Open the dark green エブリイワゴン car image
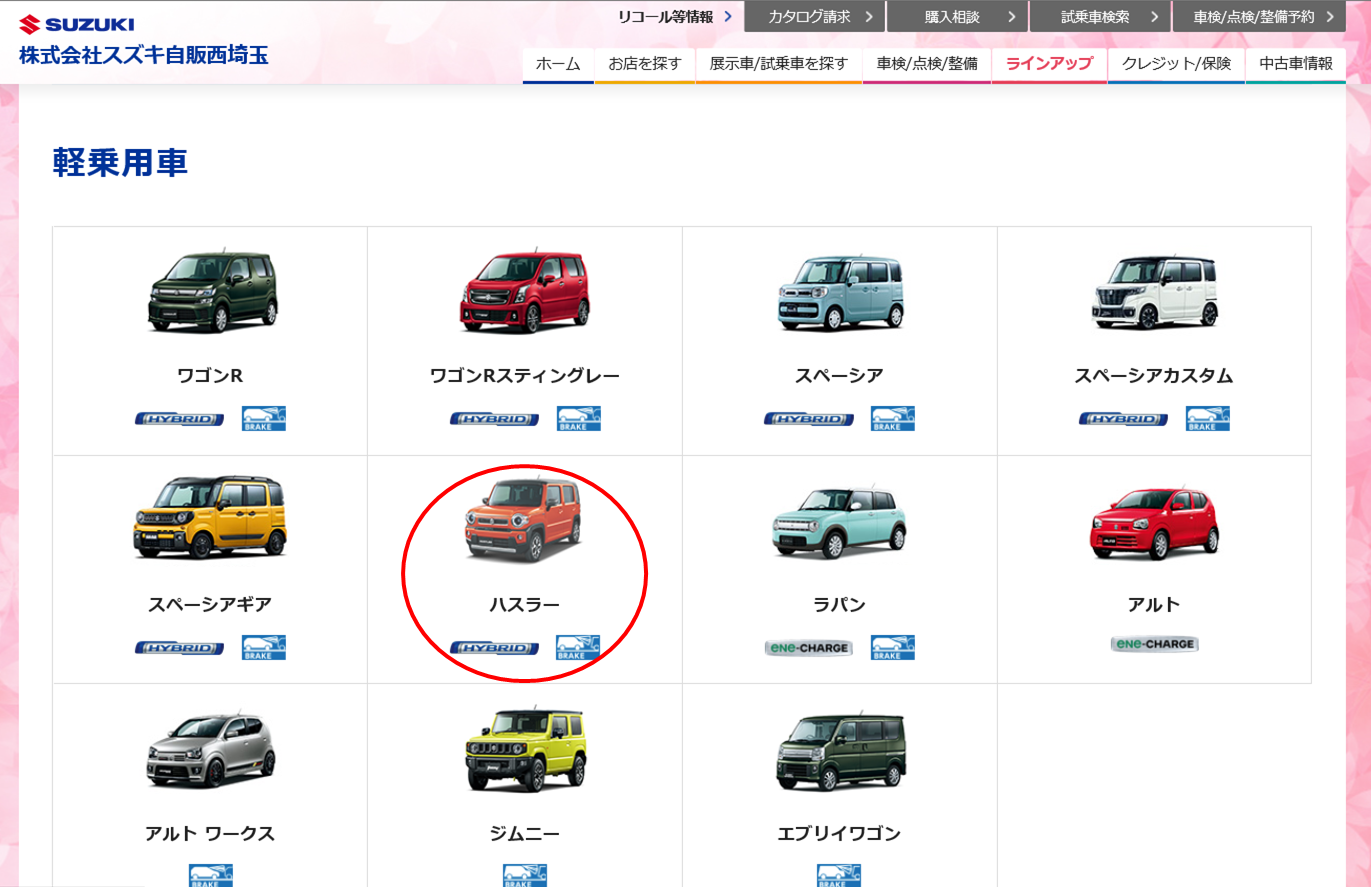Image resolution: width=1371 pixels, height=888 pixels. 840,752
